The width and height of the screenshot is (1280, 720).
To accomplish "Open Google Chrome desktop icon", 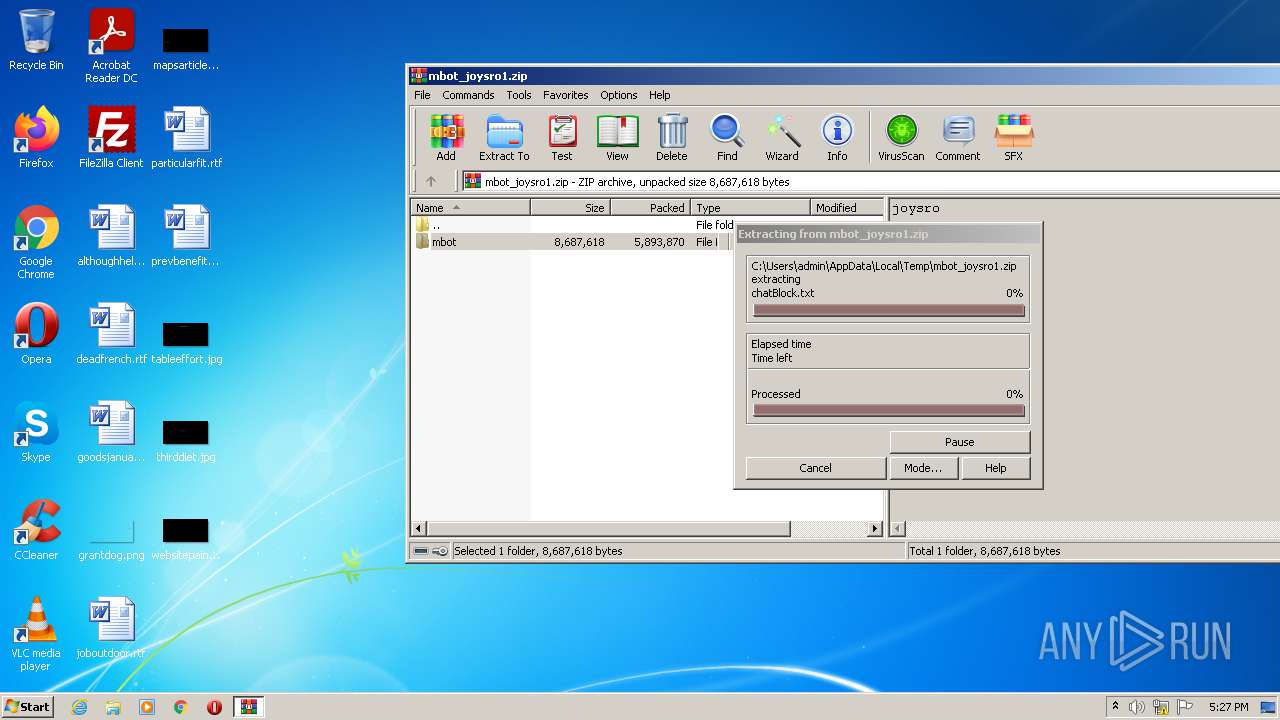I will coord(36,242).
